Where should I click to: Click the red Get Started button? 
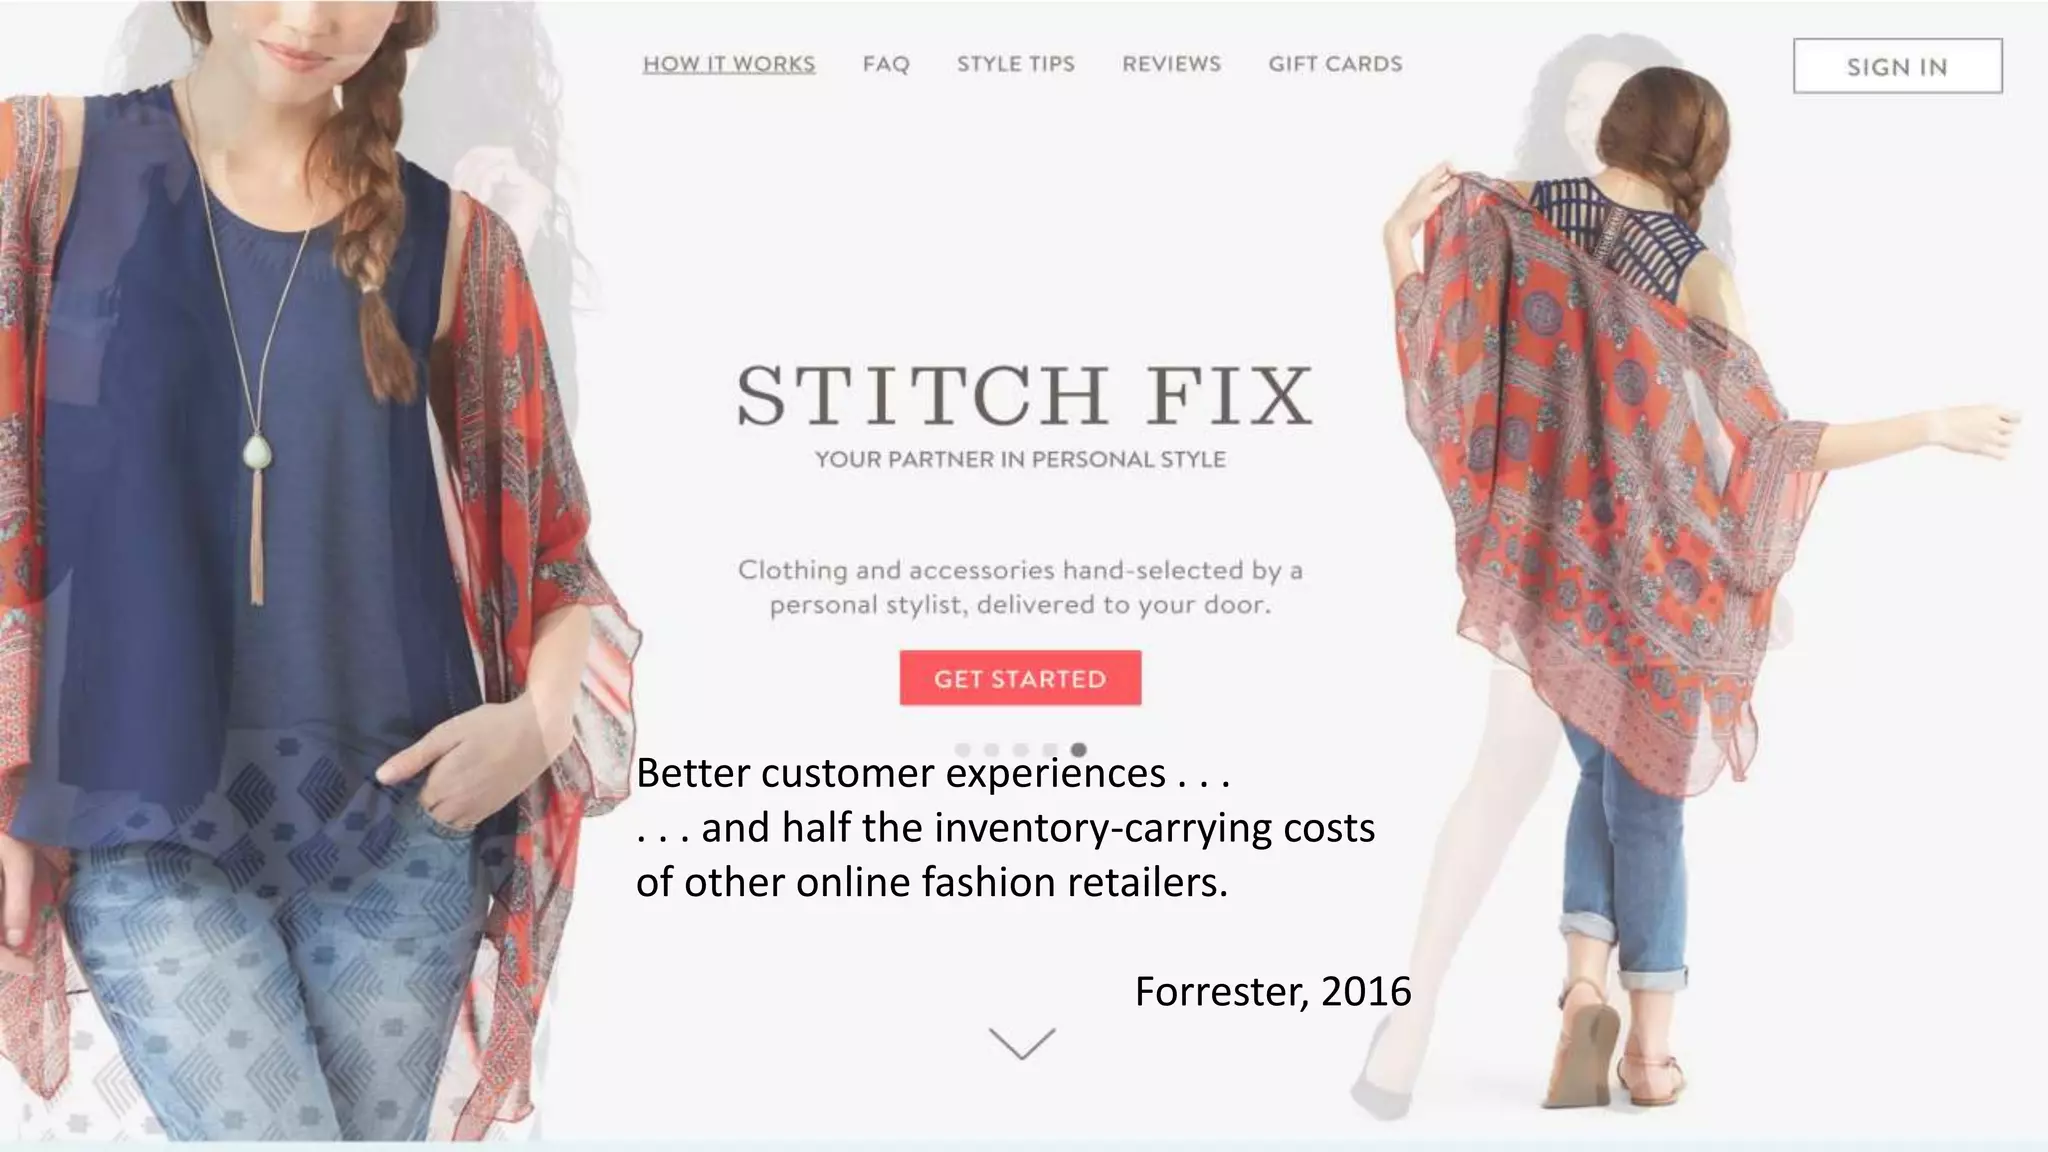pyautogui.click(x=1020, y=678)
